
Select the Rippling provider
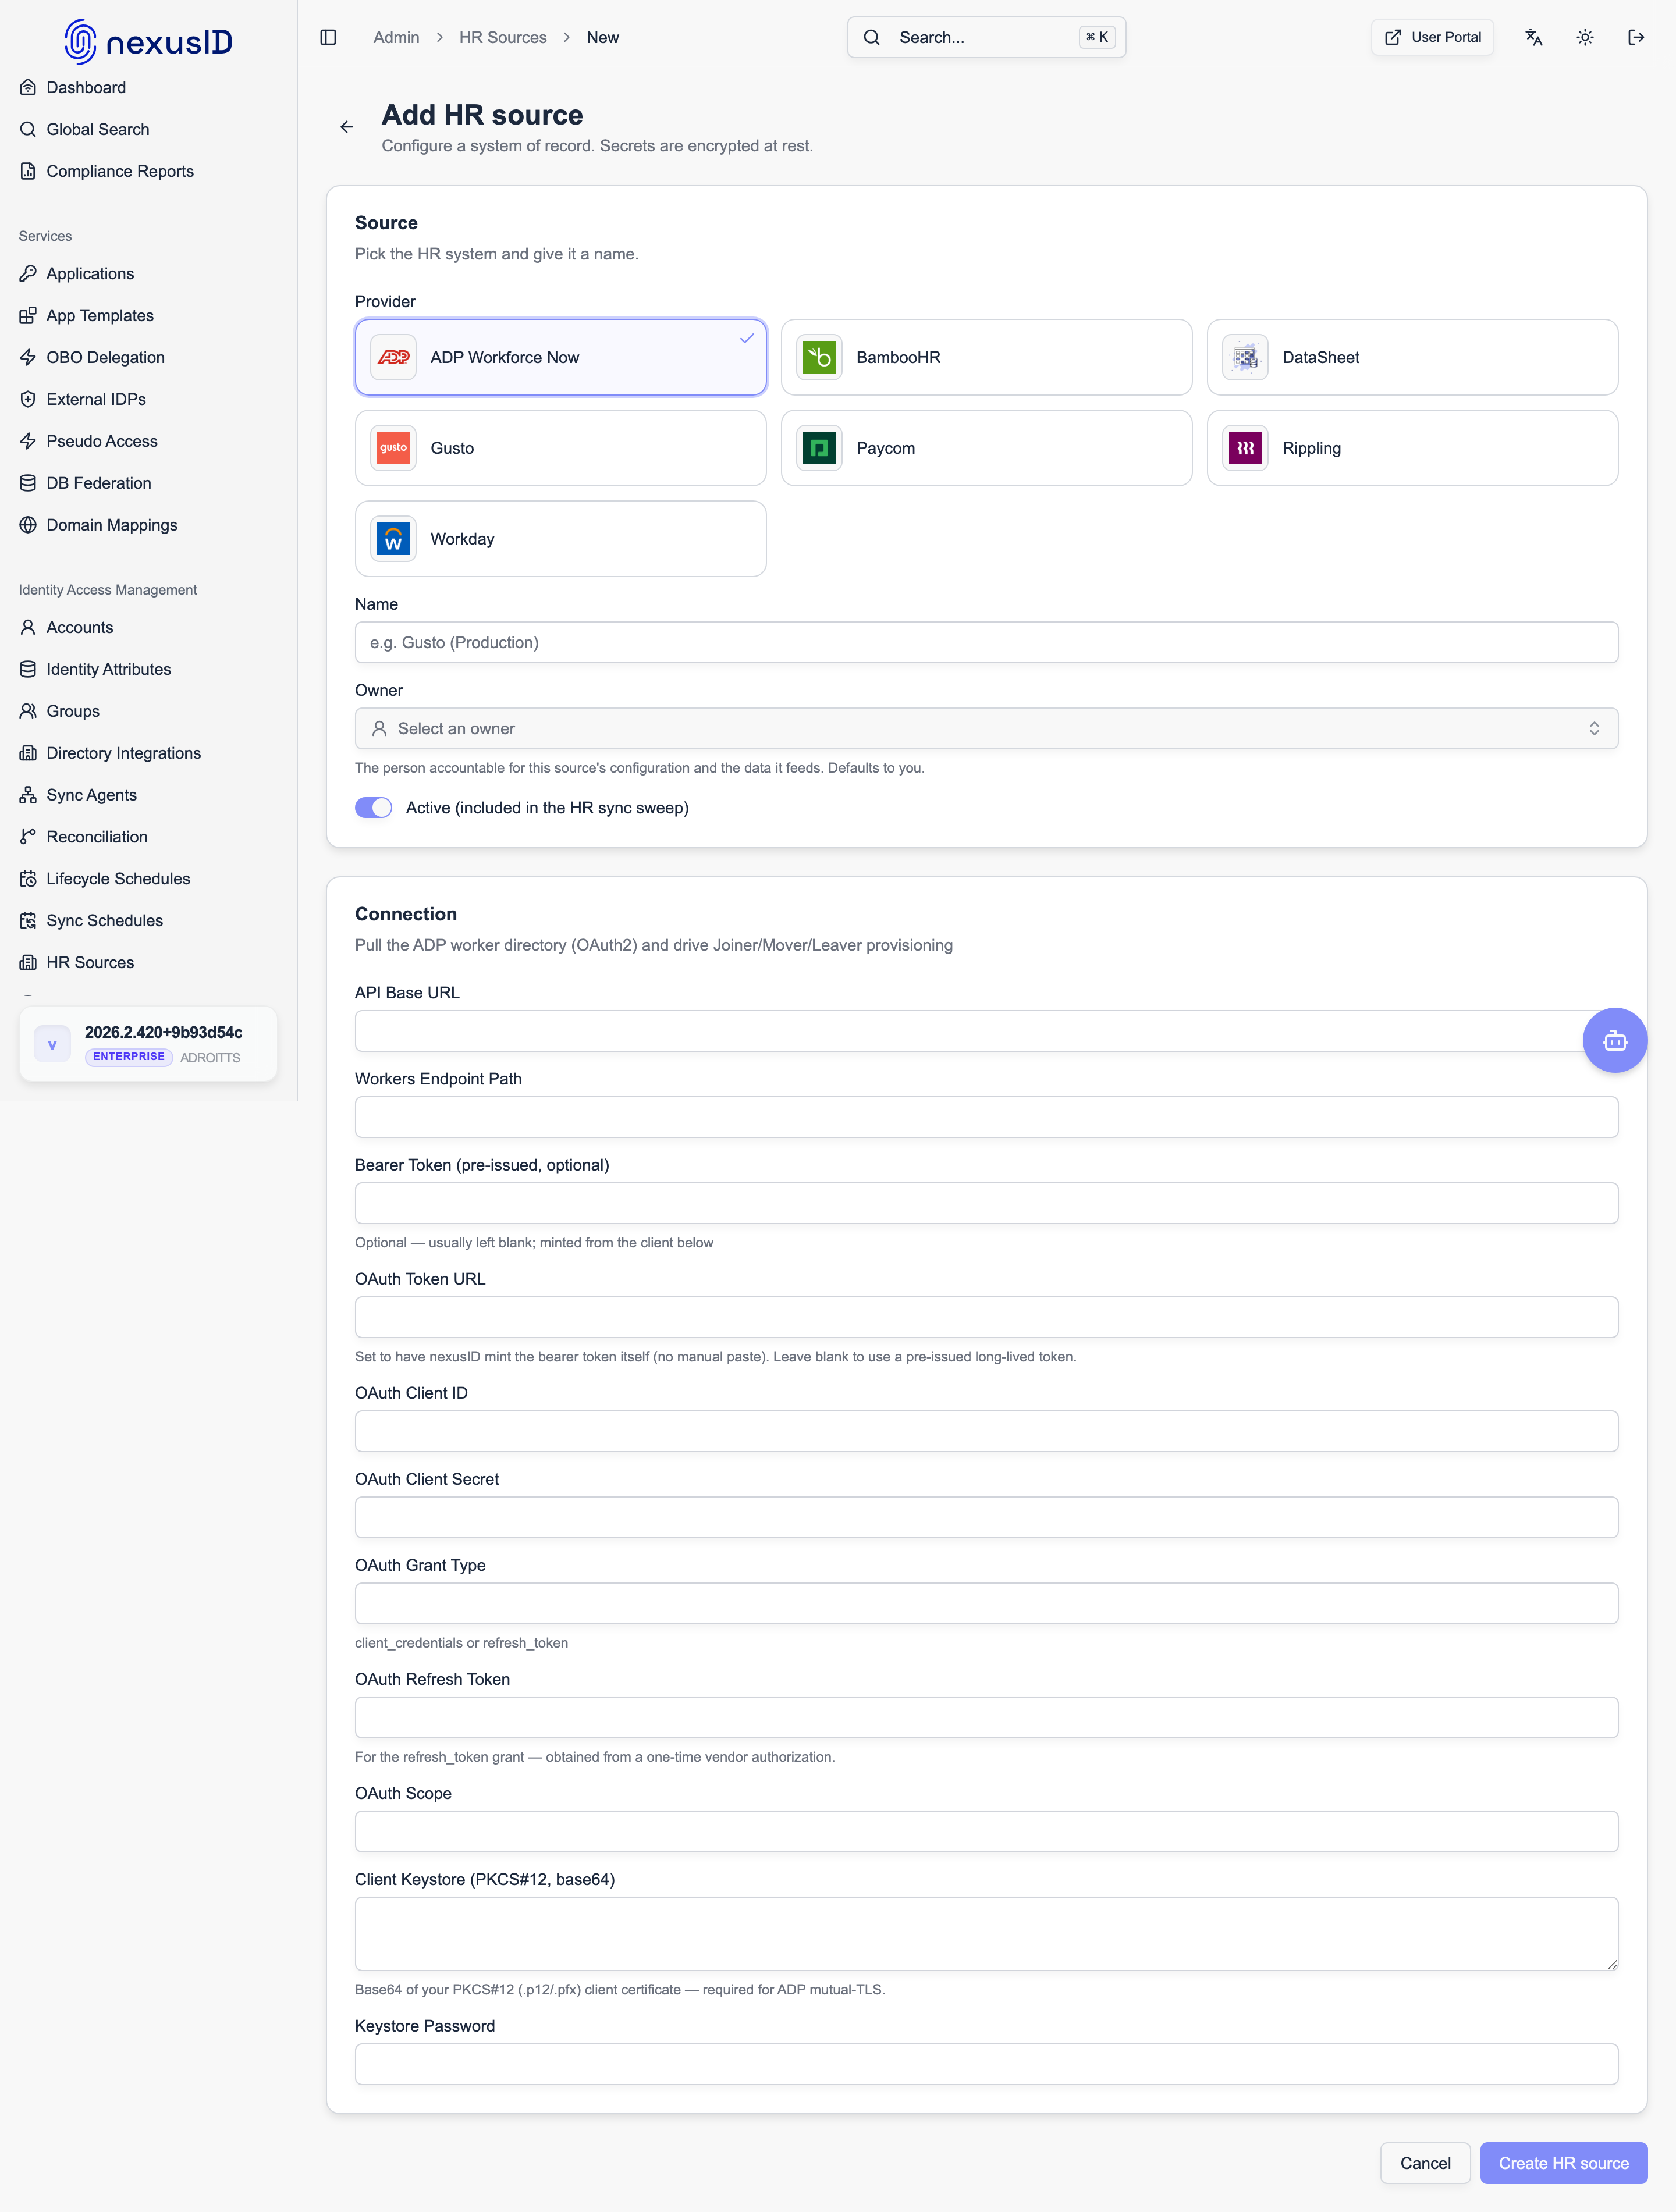(x=1412, y=448)
